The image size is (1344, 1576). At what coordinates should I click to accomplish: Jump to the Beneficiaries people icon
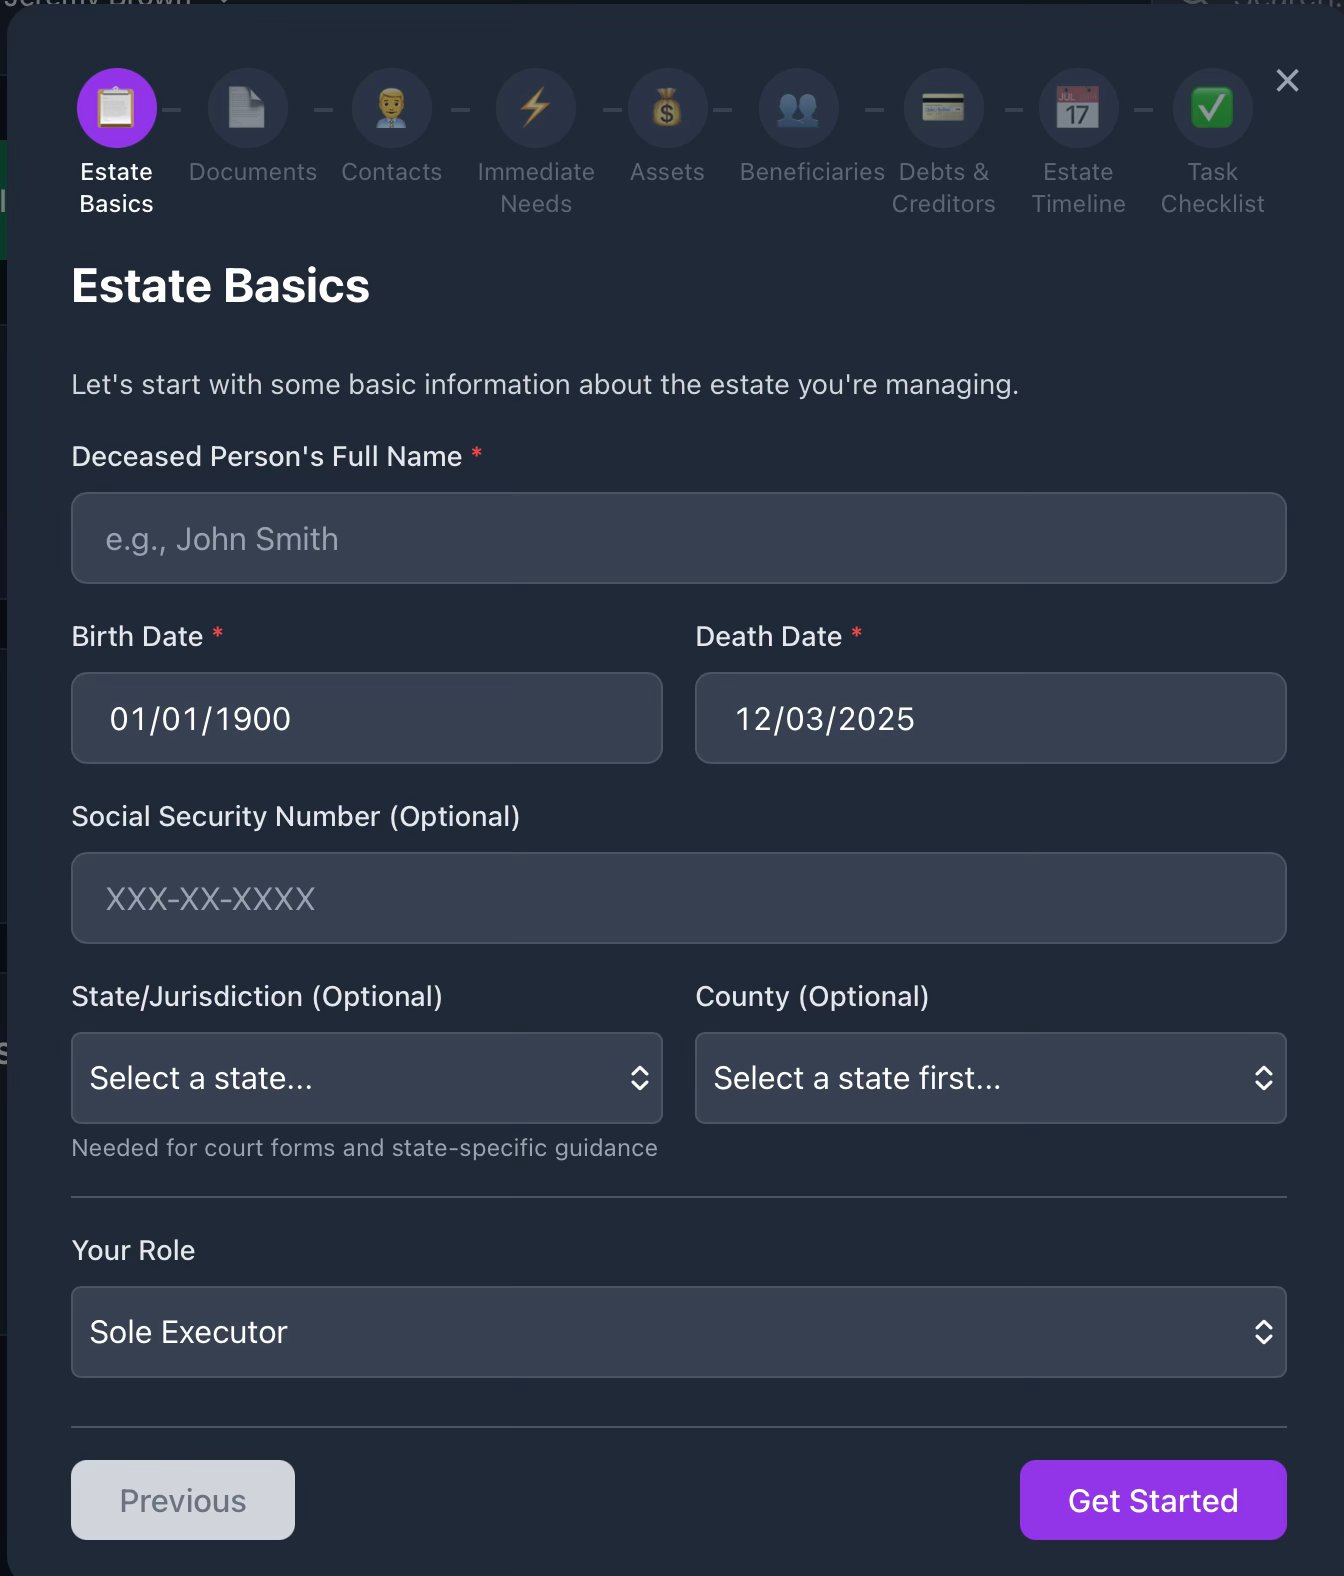[x=798, y=108]
